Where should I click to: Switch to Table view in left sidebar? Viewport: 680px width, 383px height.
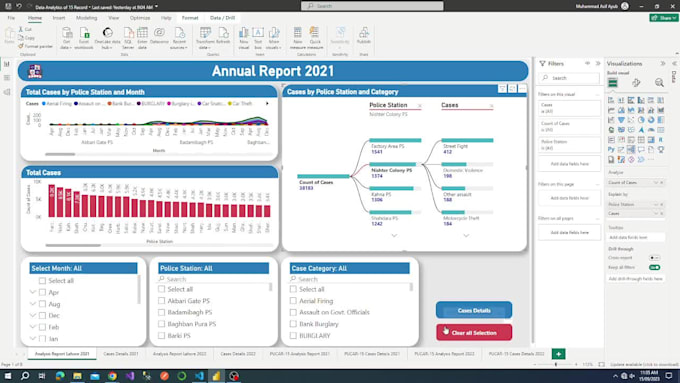[x=7, y=78]
